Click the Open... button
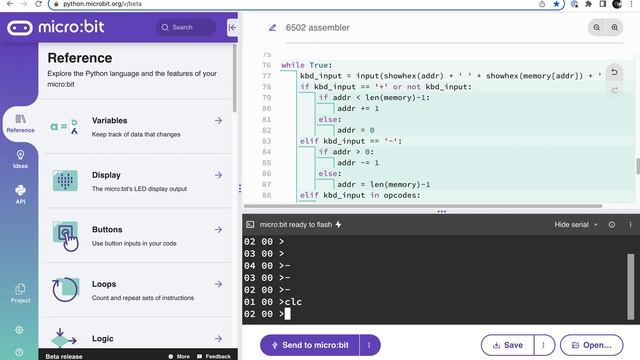This screenshot has height=360, width=640. point(592,345)
